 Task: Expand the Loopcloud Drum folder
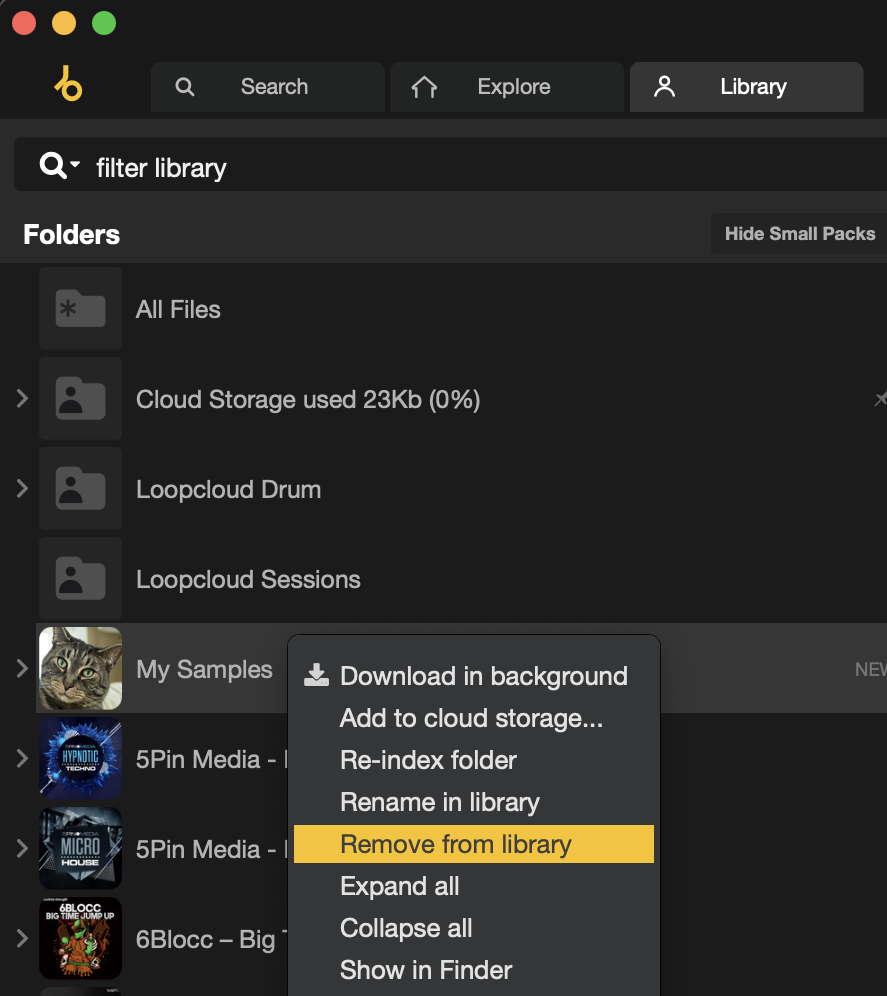pyautogui.click(x=22, y=488)
